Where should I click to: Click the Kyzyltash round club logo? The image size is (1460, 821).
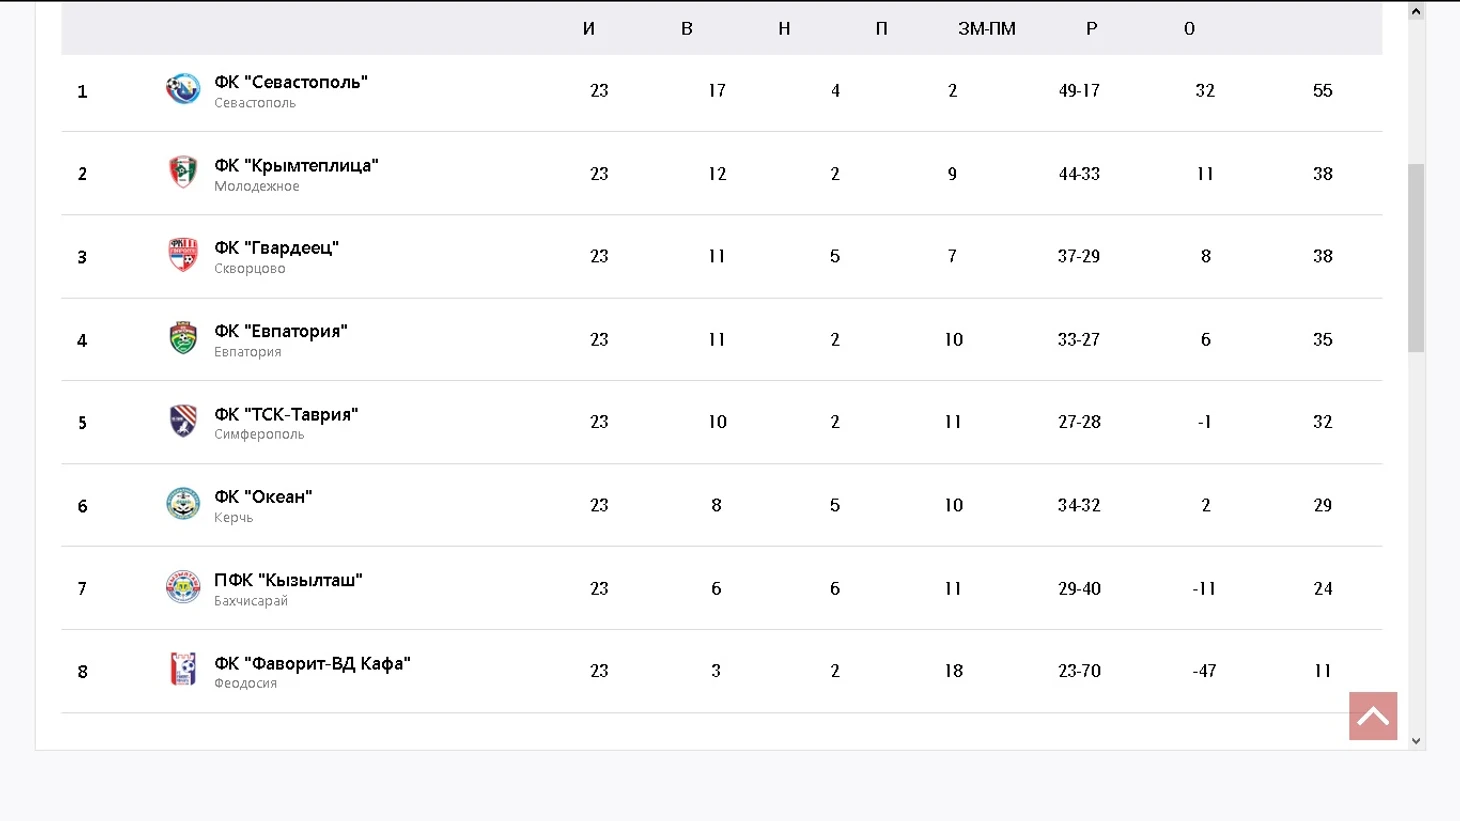pos(183,587)
